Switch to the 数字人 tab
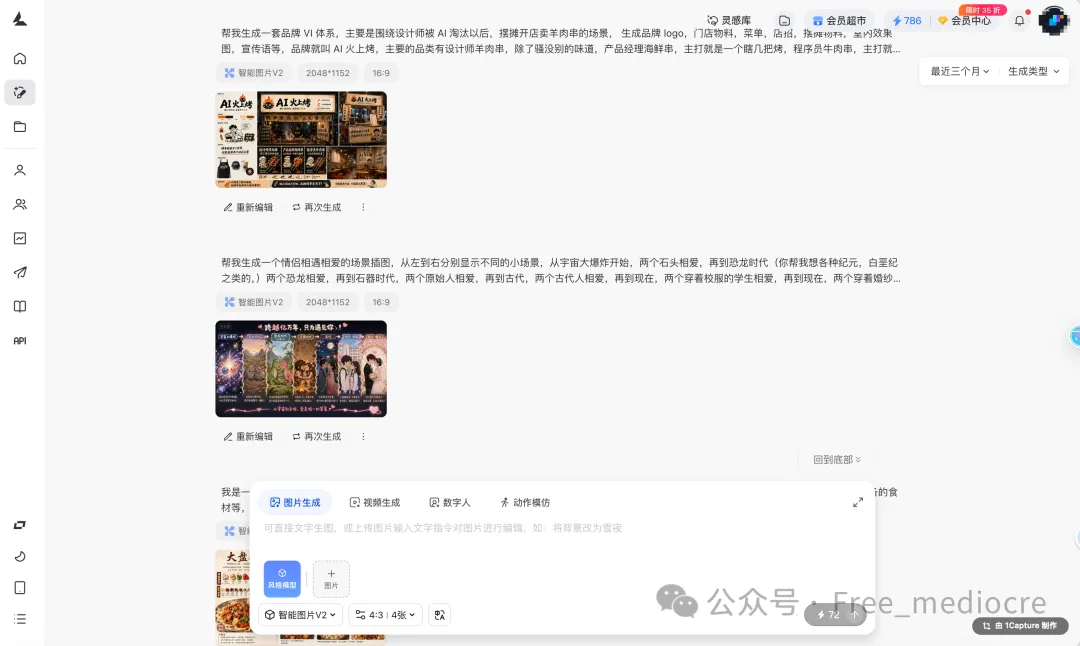Image resolution: width=1080 pixels, height=646 pixels. (450, 503)
